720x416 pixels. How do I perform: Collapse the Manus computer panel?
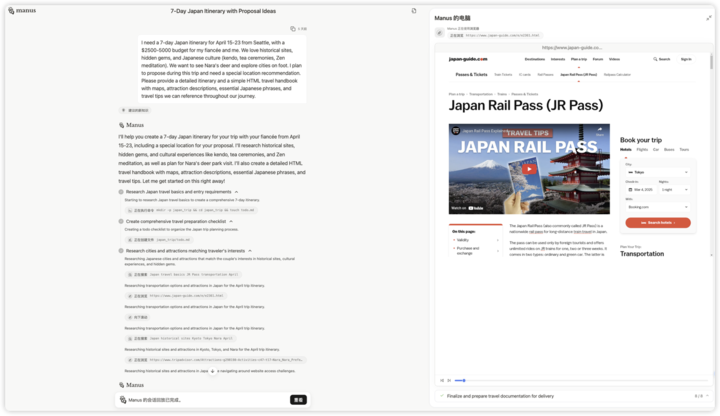tap(711, 18)
